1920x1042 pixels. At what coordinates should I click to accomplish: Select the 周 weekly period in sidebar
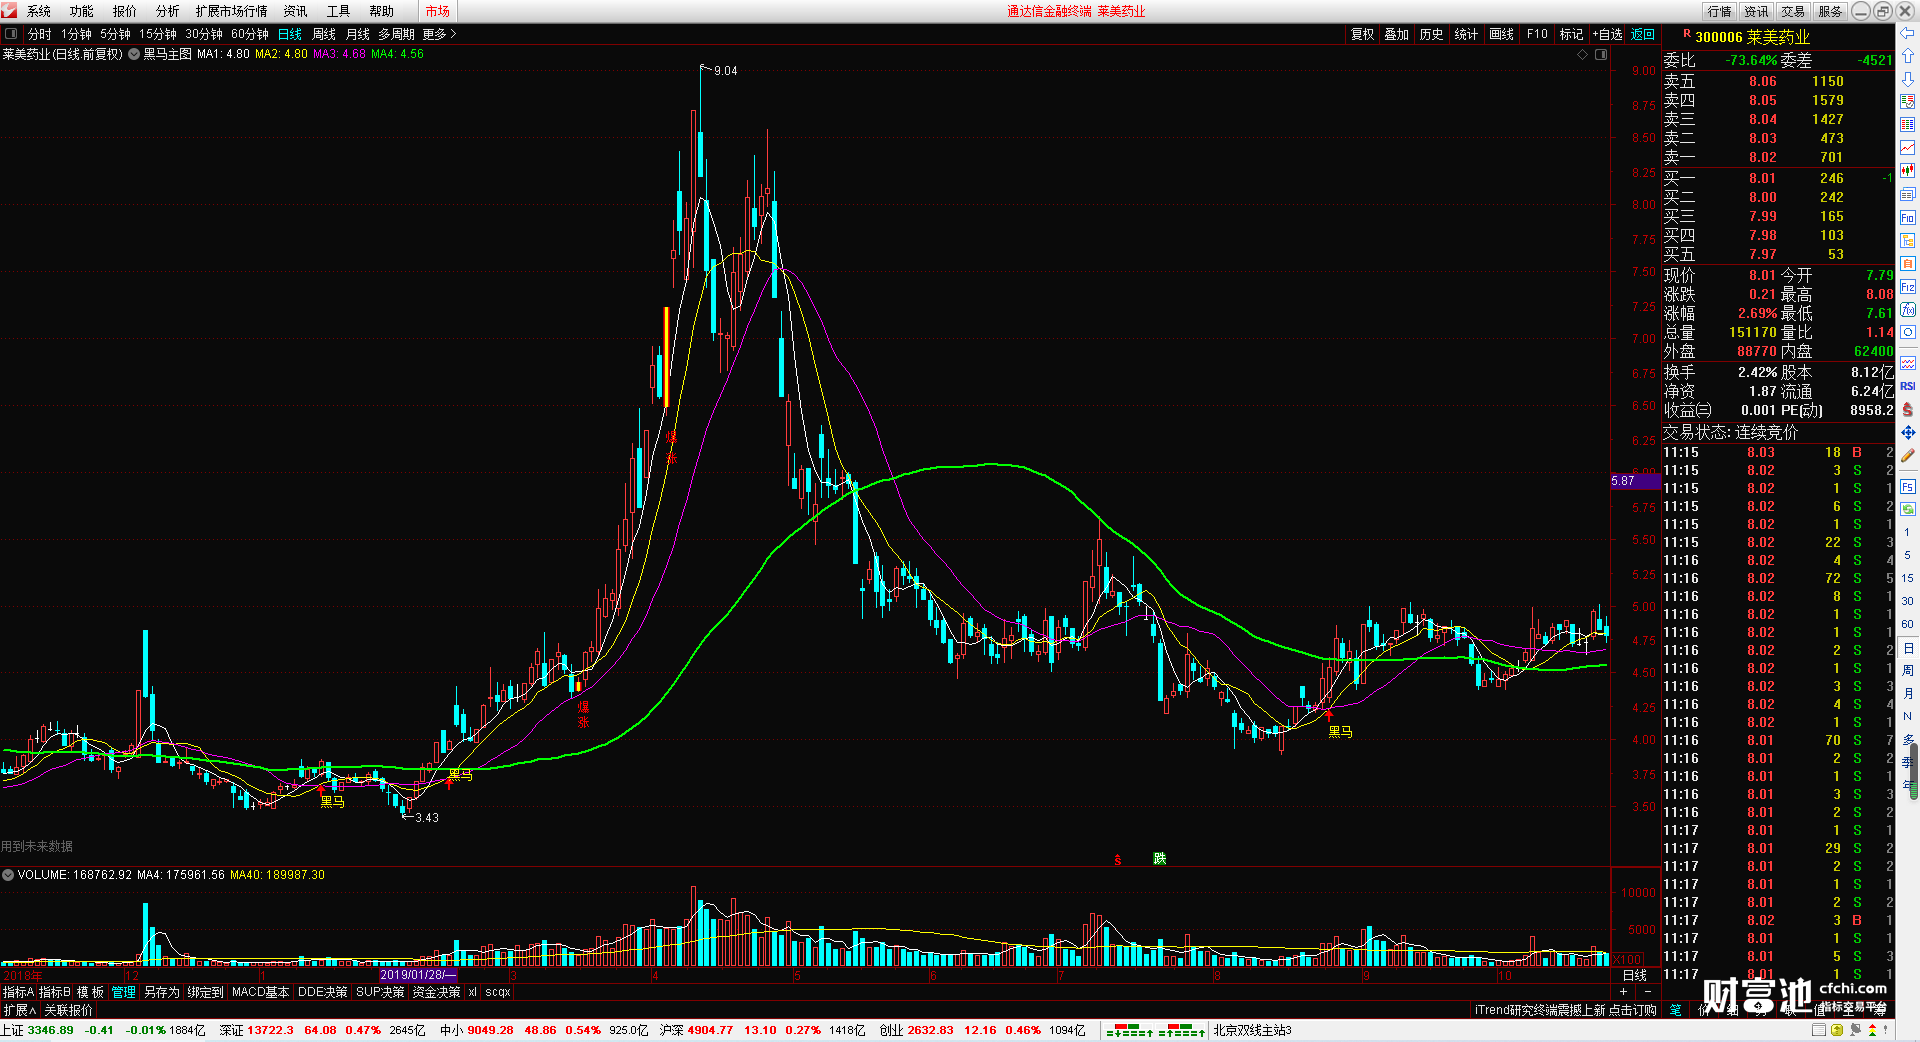pyautogui.click(x=1908, y=670)
